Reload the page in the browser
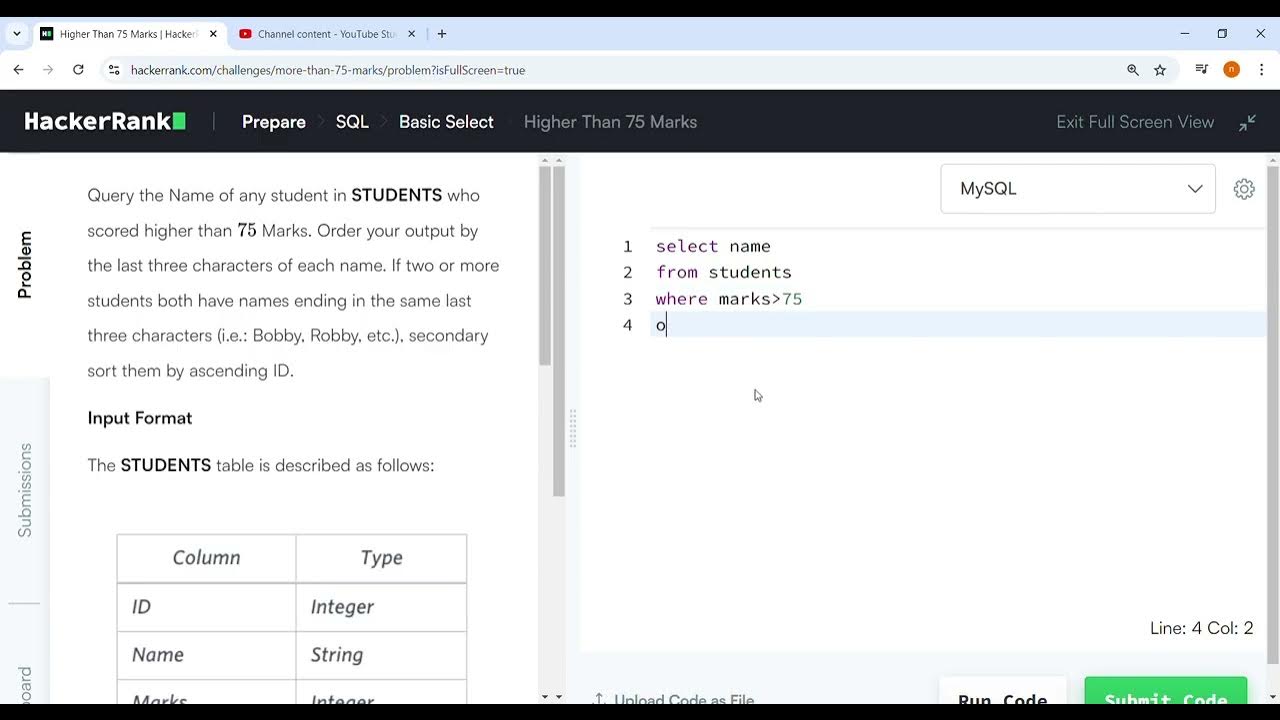The image size is (1280, 720). click(78, 70)
